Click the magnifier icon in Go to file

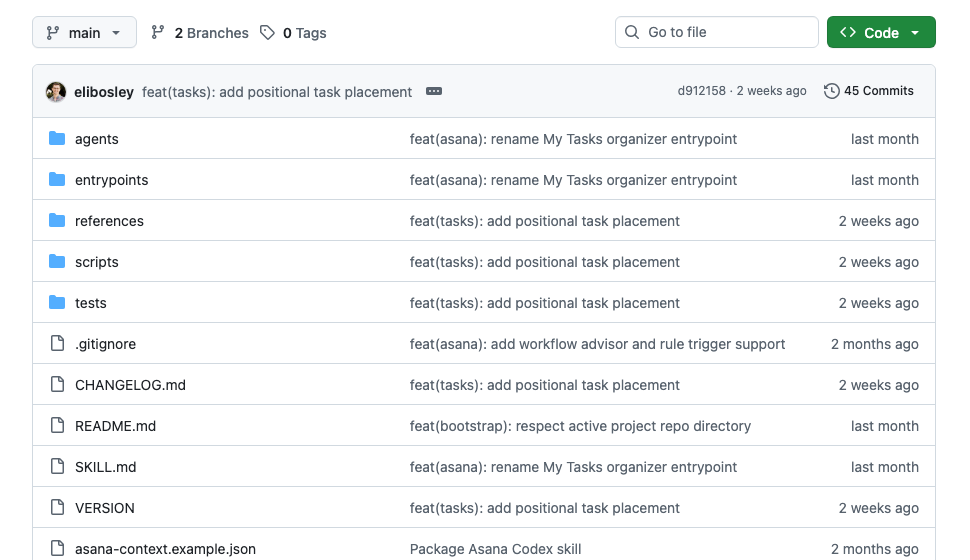(x=632, y=32)
